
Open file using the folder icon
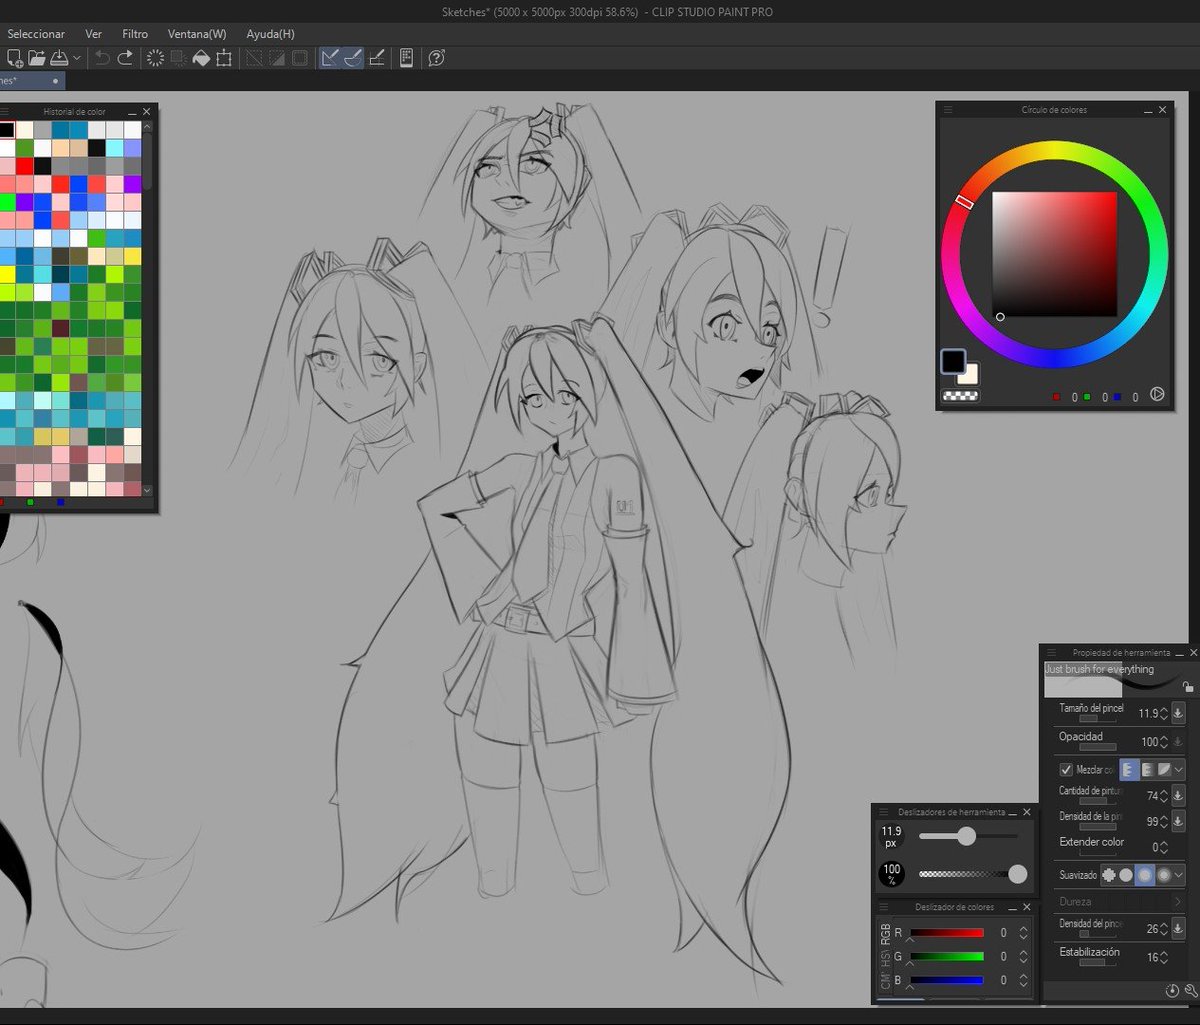37,58
